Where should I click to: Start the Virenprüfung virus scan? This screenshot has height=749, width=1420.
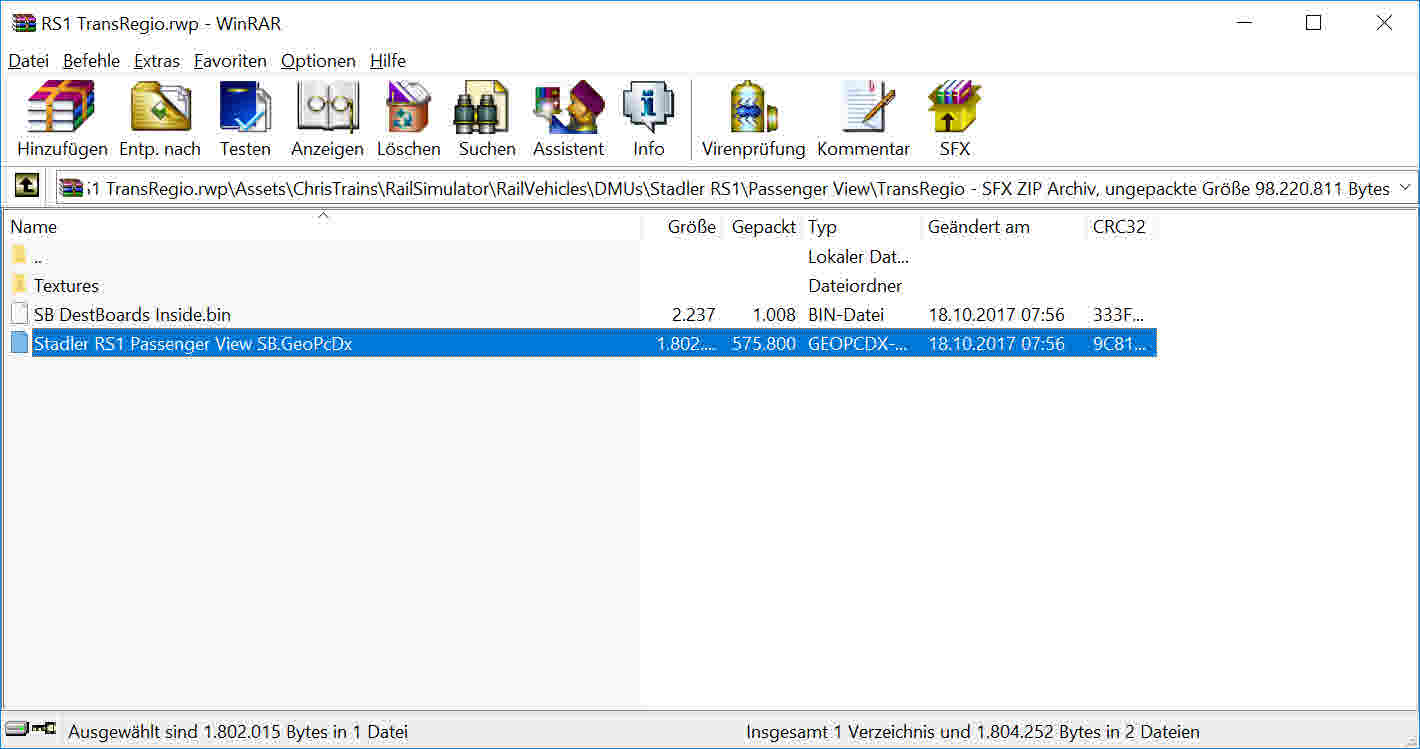753,107
